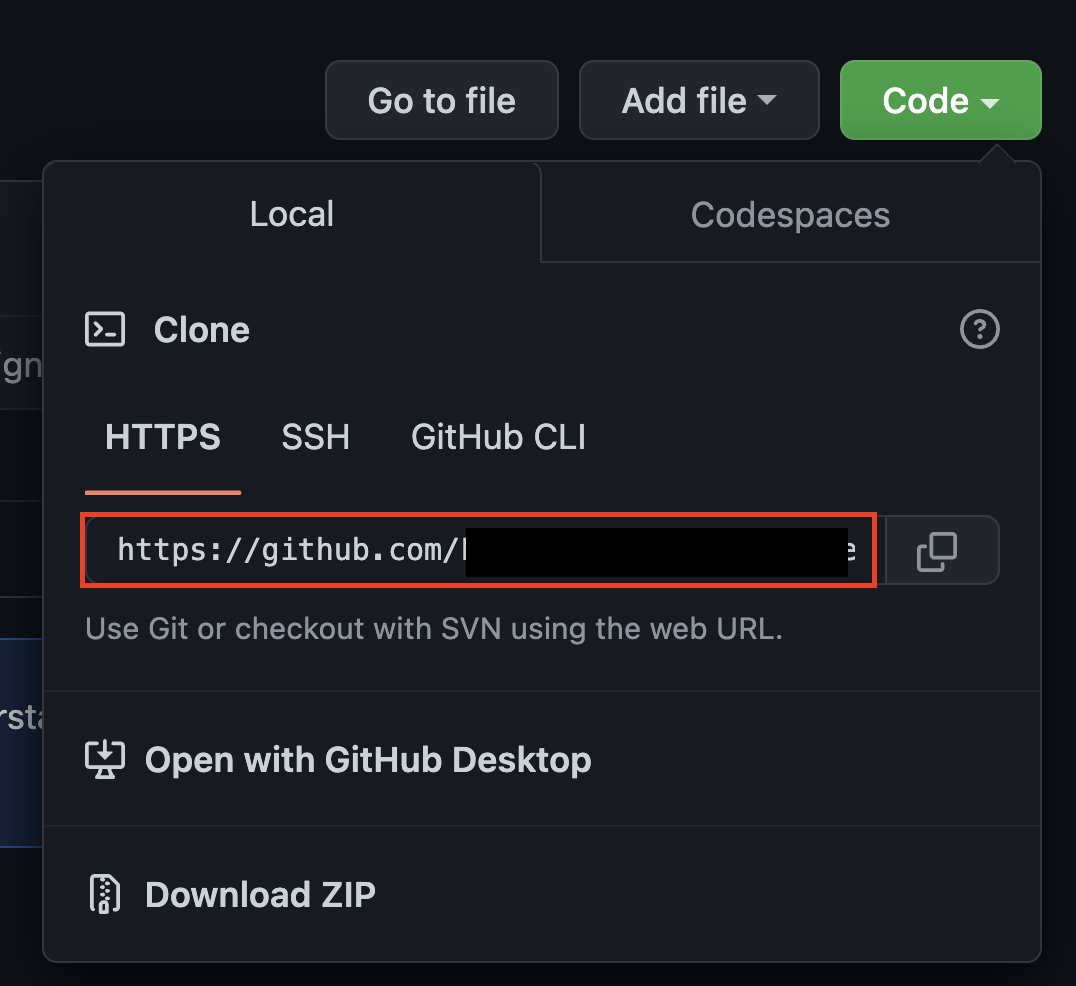Expand the green Code dropdown
The image size is (1076, 986).
coord(940,100)
